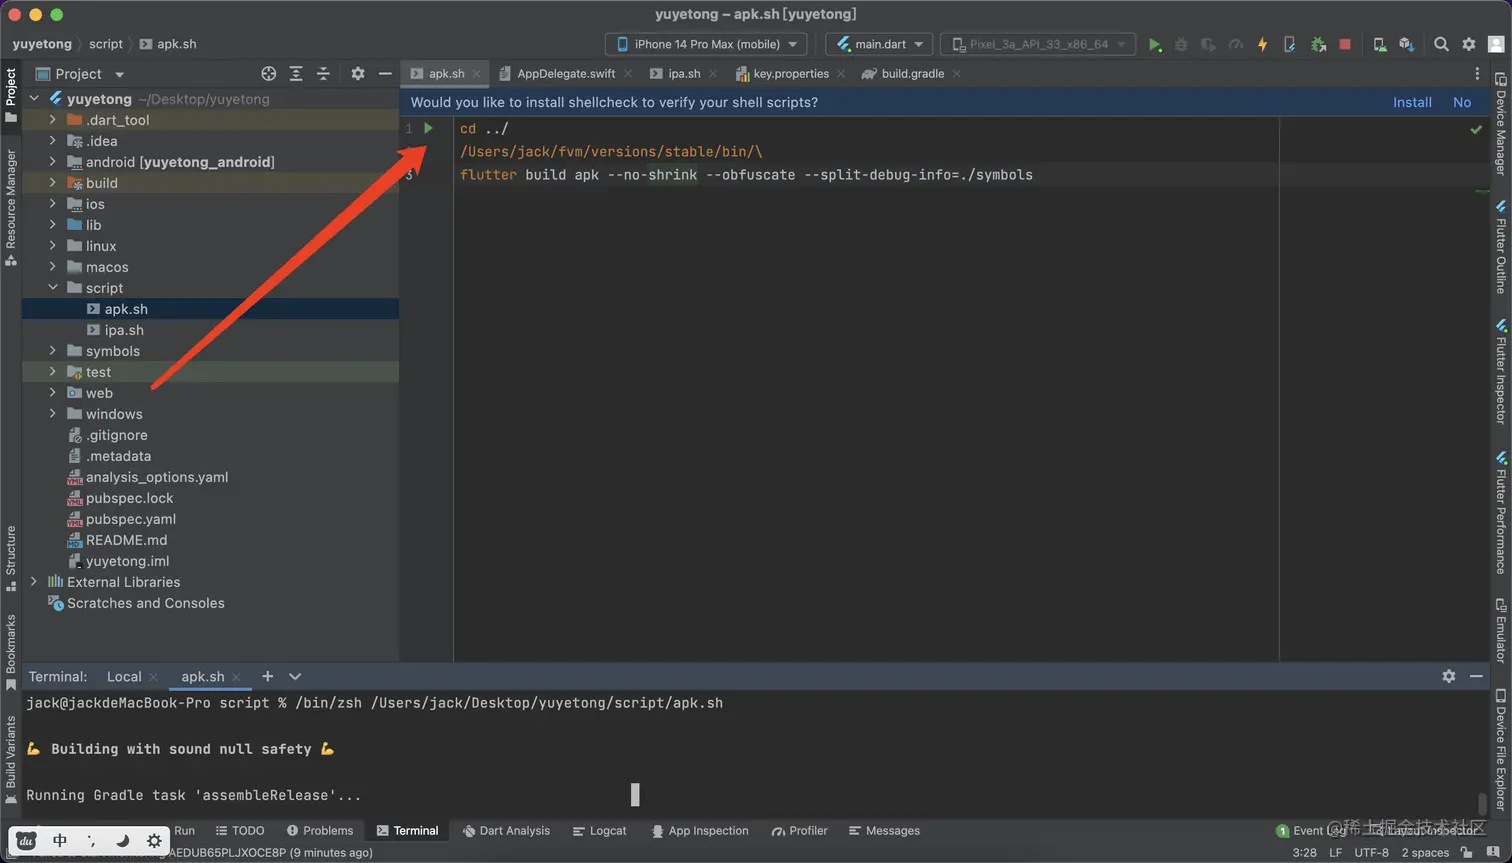Click Expand All in Project panel
This screenshot has width=1512, height=863.
point(296,74)
